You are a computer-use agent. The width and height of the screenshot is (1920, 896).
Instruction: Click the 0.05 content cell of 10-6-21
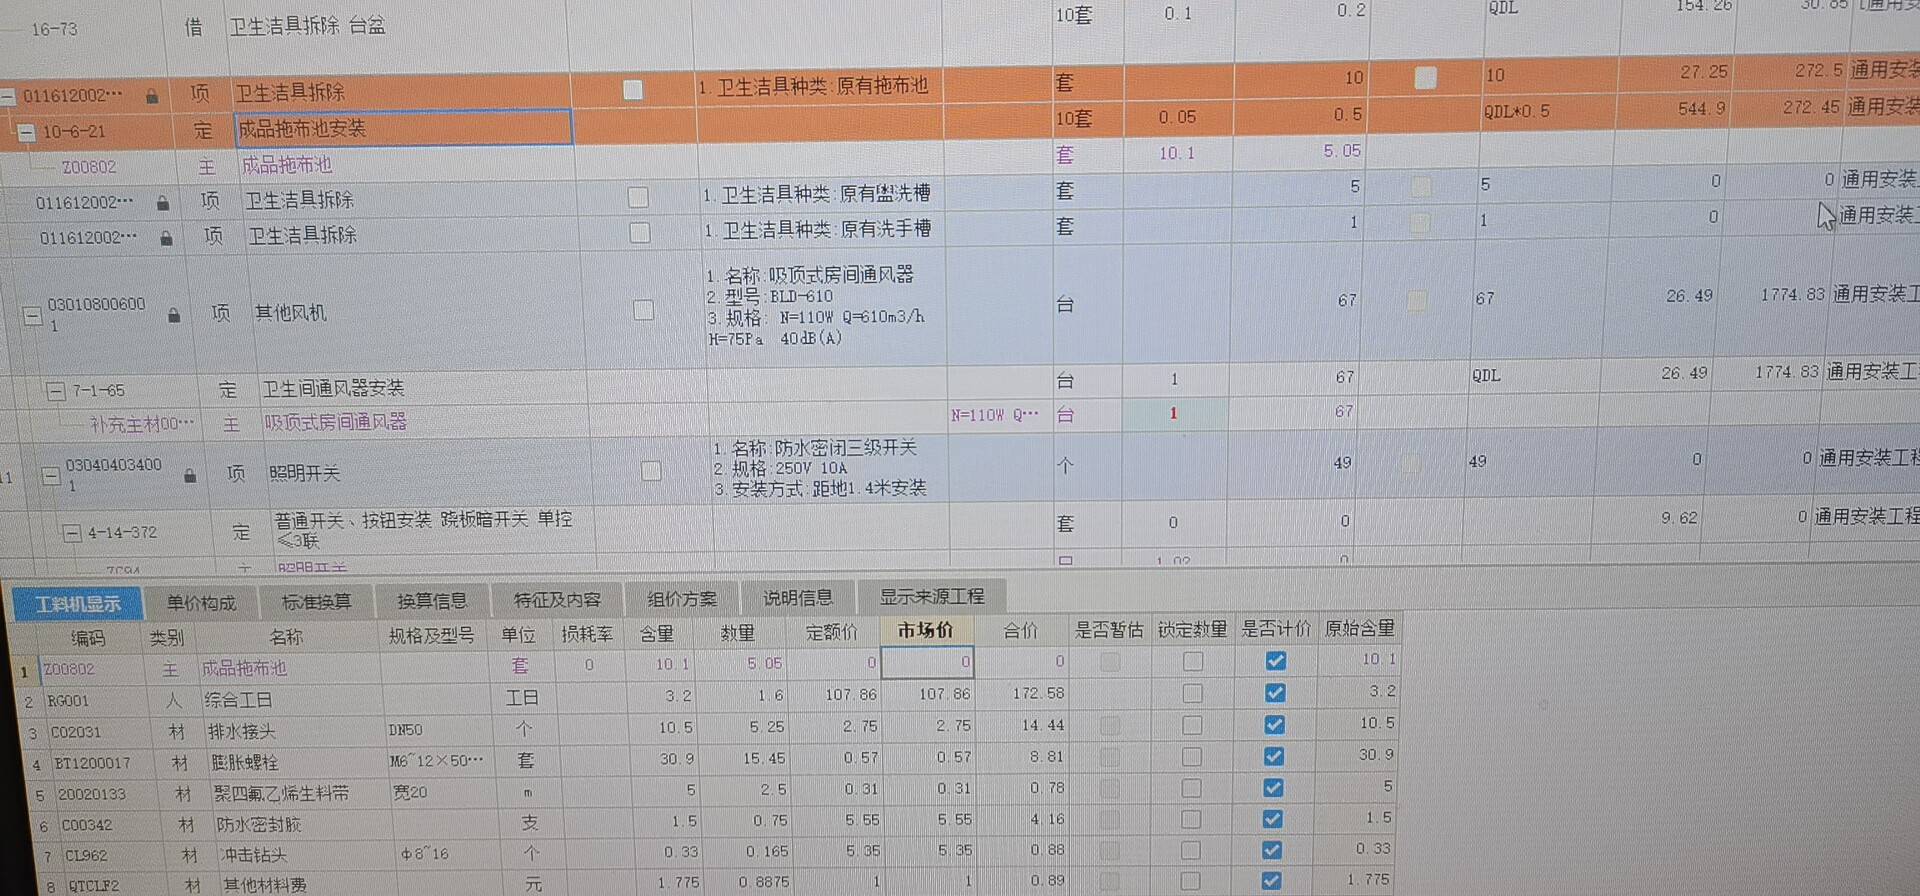[1177, 117]
